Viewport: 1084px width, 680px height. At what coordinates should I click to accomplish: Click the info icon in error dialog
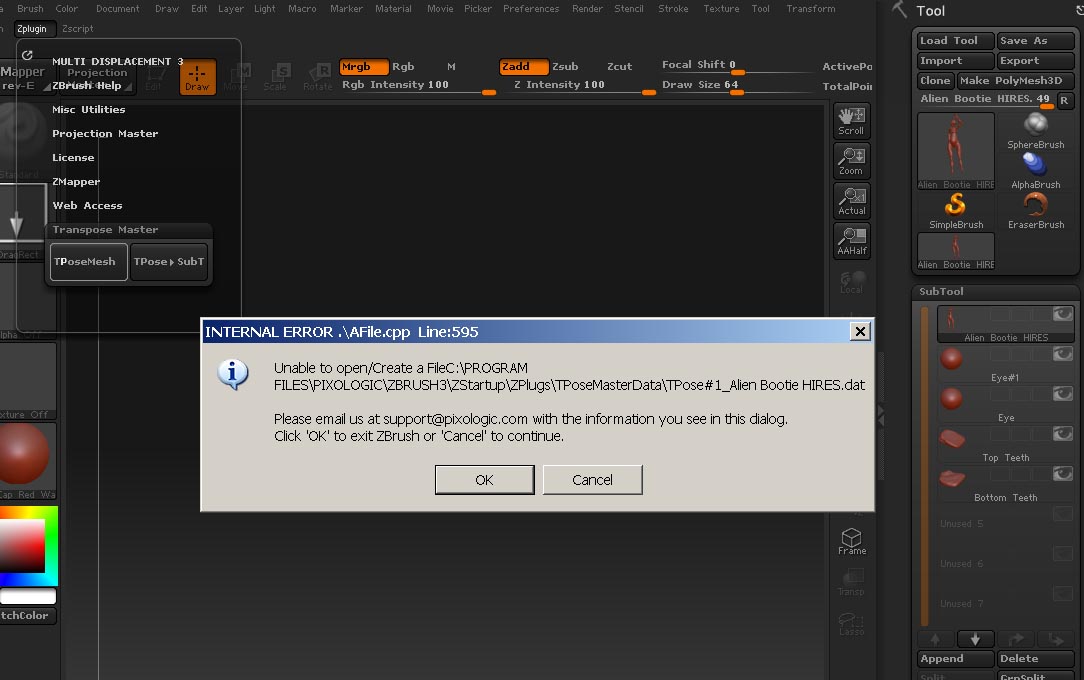(232, 374)
